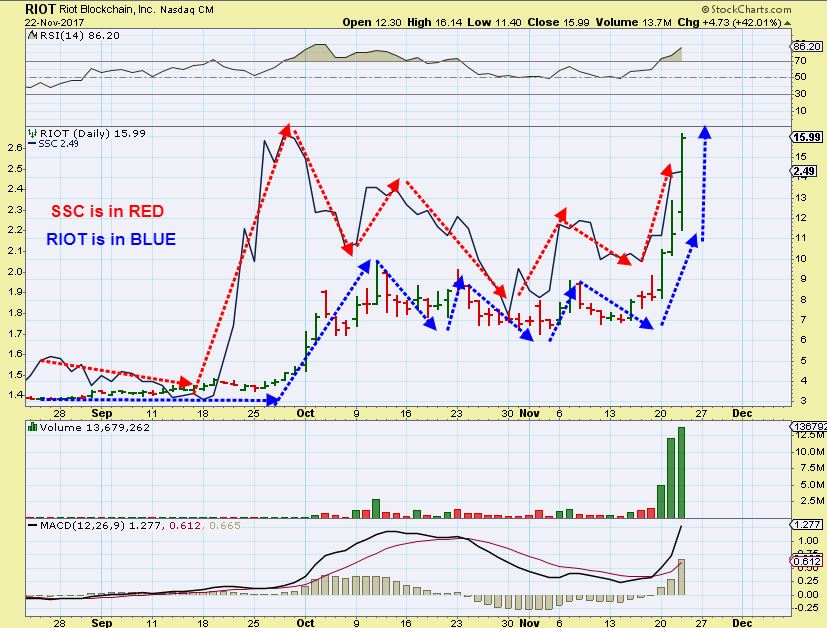827x628 pixels.
Task: Click the chart icon beside RSI(14) label
Action: click(32, 35)
